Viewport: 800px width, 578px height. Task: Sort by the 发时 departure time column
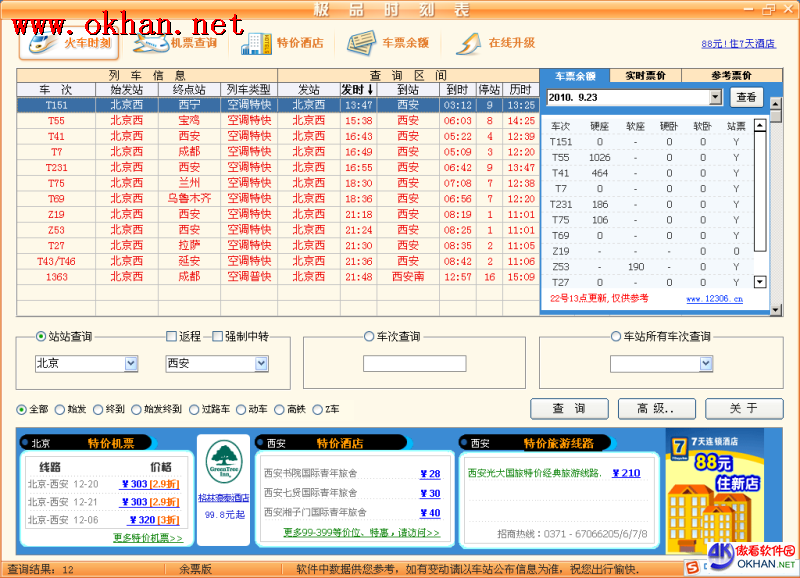pyautogui.click(x=358, y=90)
